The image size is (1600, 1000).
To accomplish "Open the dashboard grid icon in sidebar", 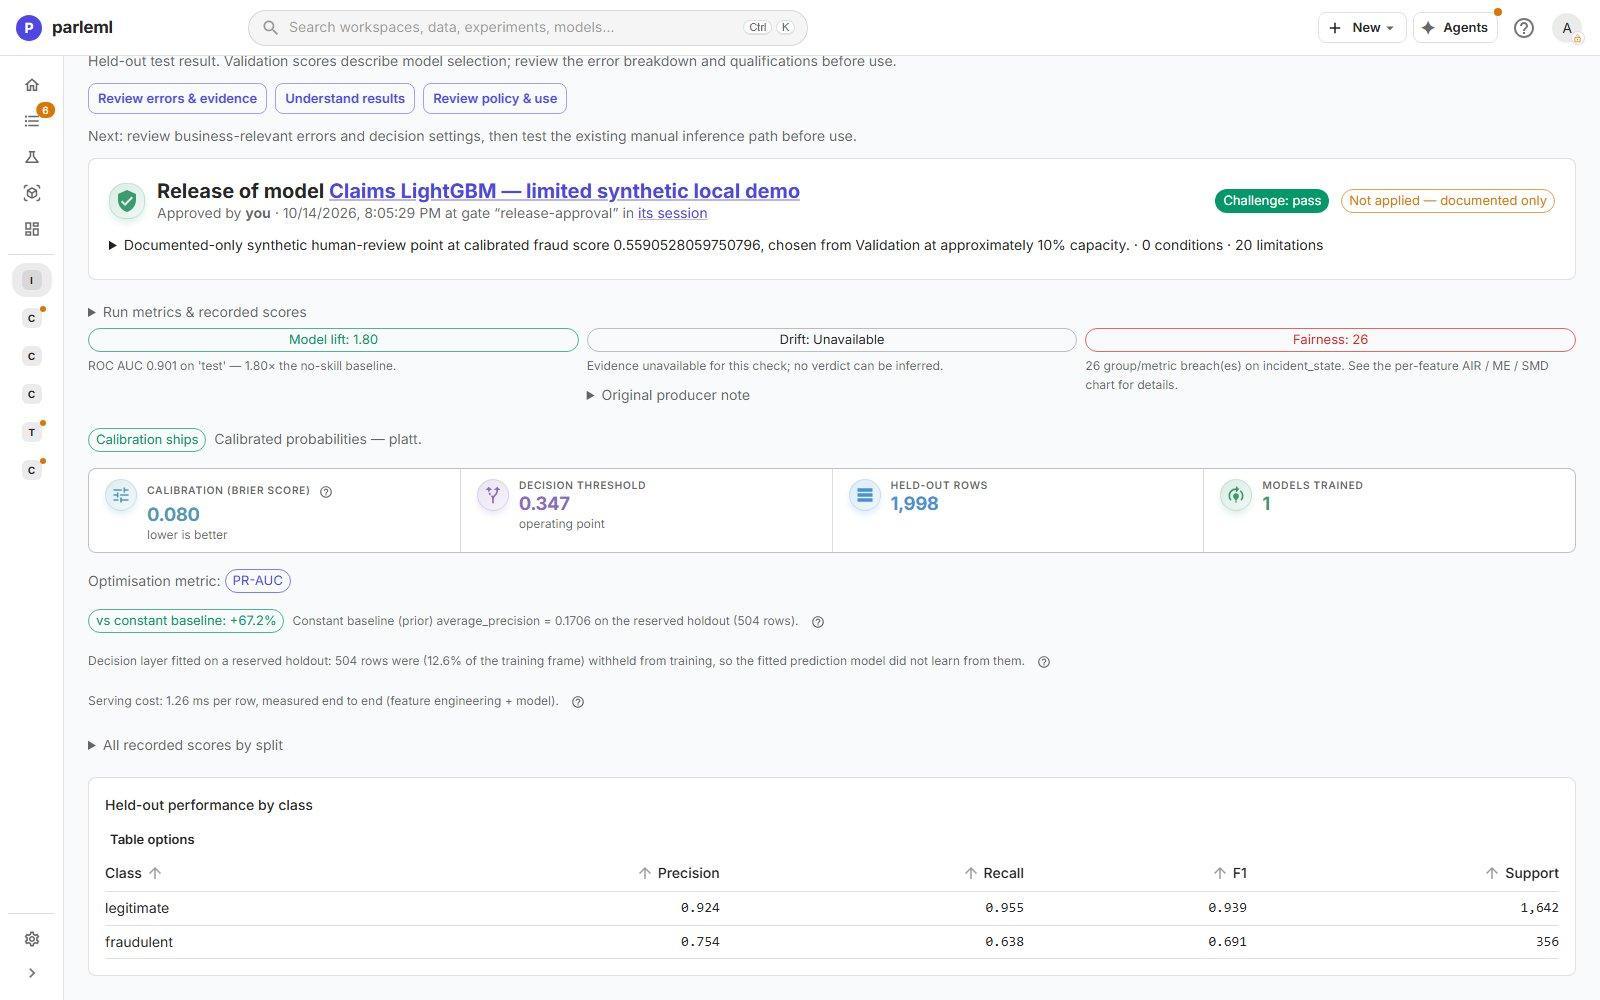I will tap(32, 229).
